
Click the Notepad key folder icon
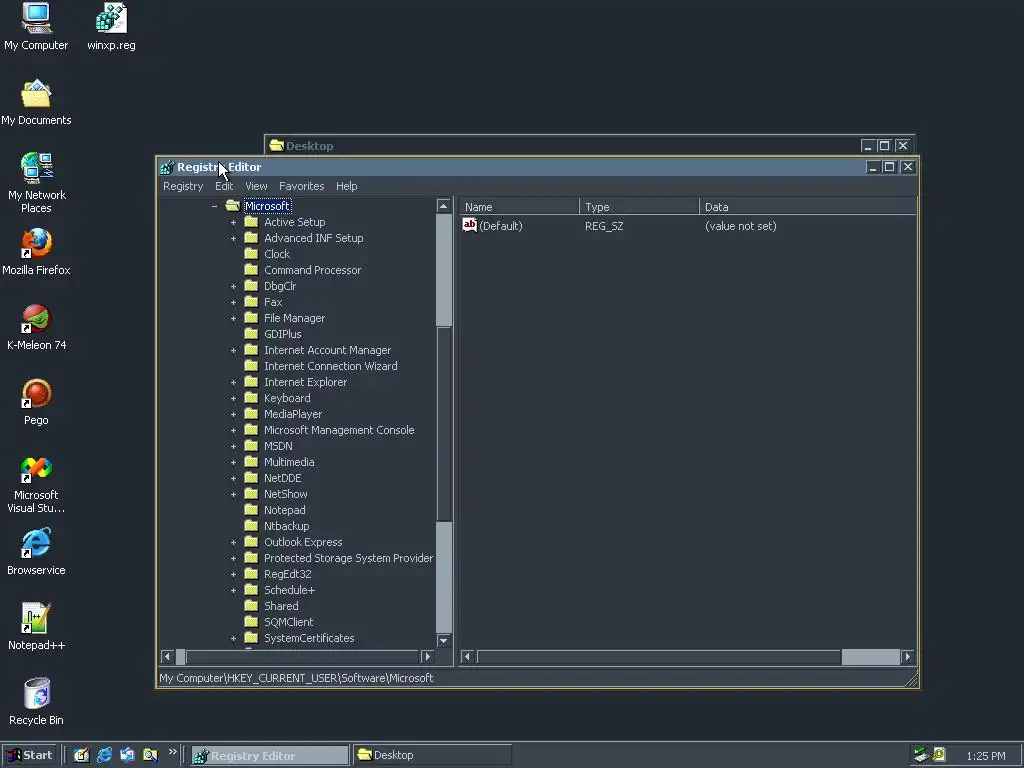click(251, 509)
